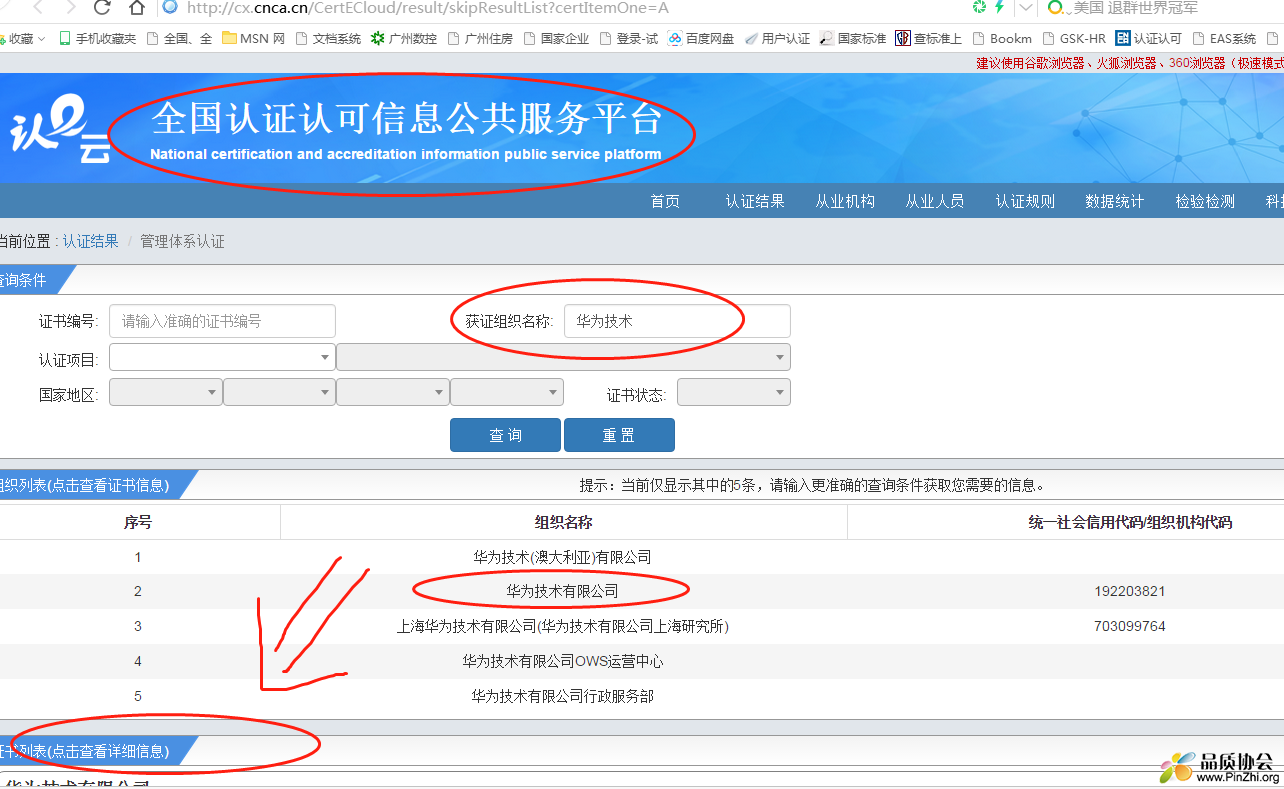Open the 百度网盘 bookmark

[x=701, y=39]
